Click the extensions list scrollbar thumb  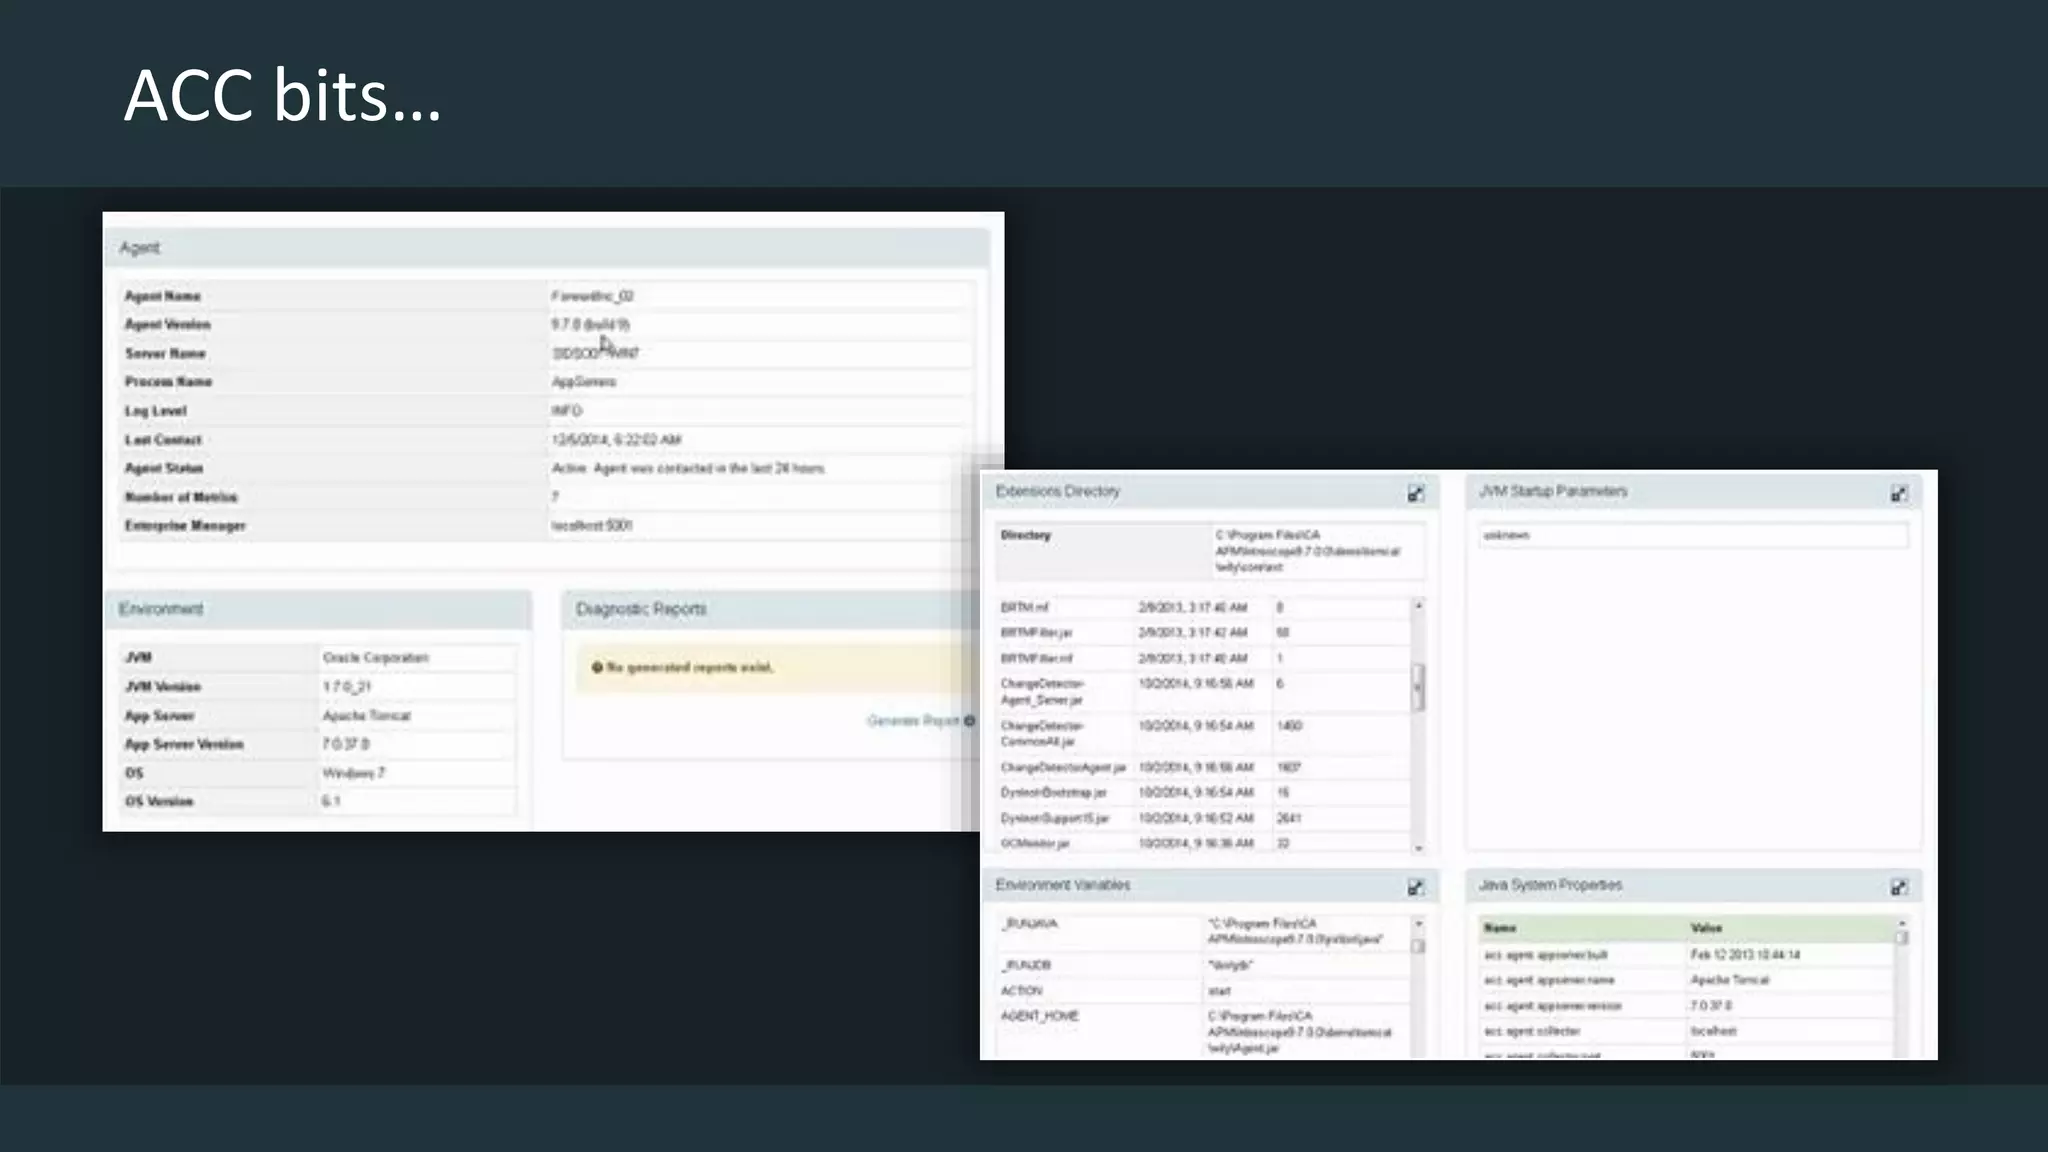(x=1418, y=687)
